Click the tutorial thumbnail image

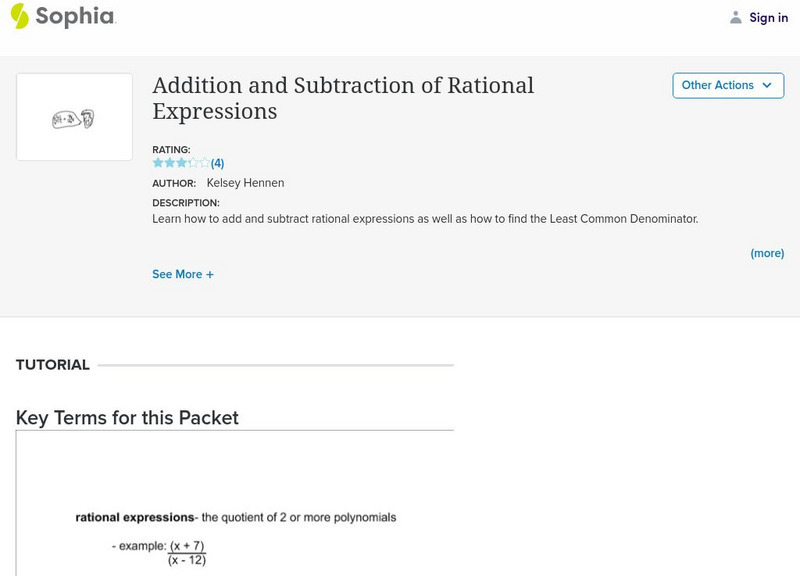74,118
